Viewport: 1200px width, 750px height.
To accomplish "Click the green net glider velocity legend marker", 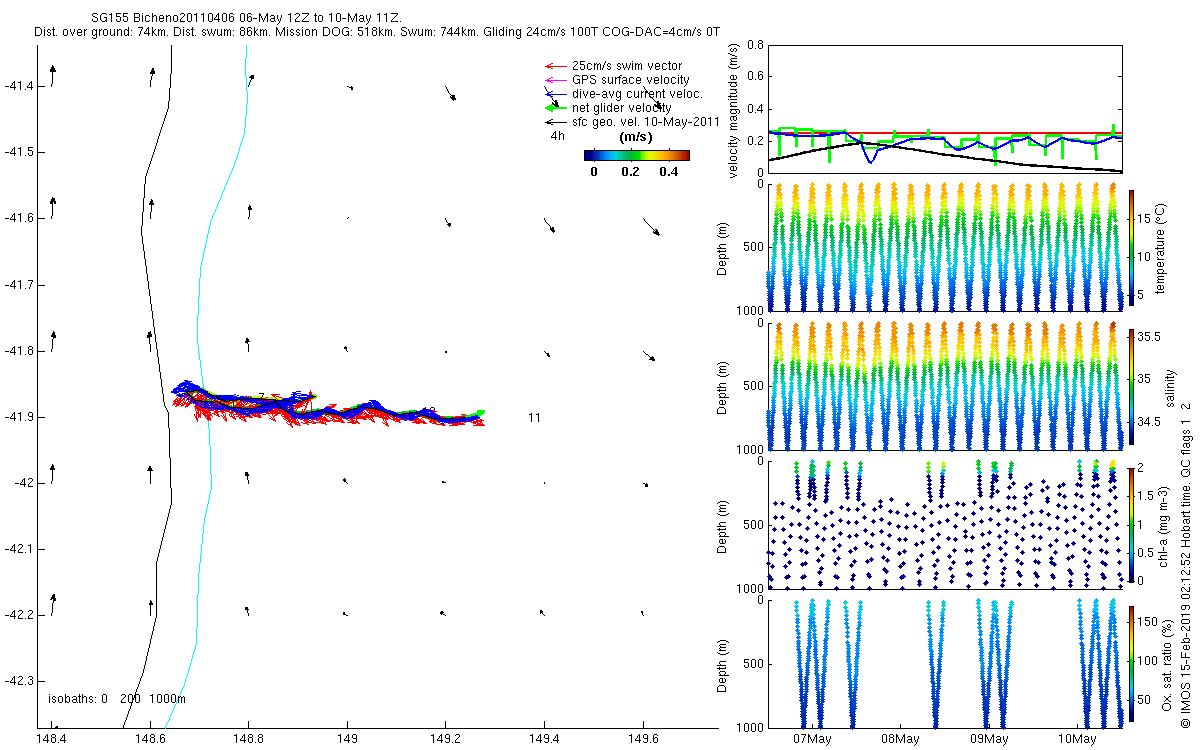I will [x=554, y=107].
